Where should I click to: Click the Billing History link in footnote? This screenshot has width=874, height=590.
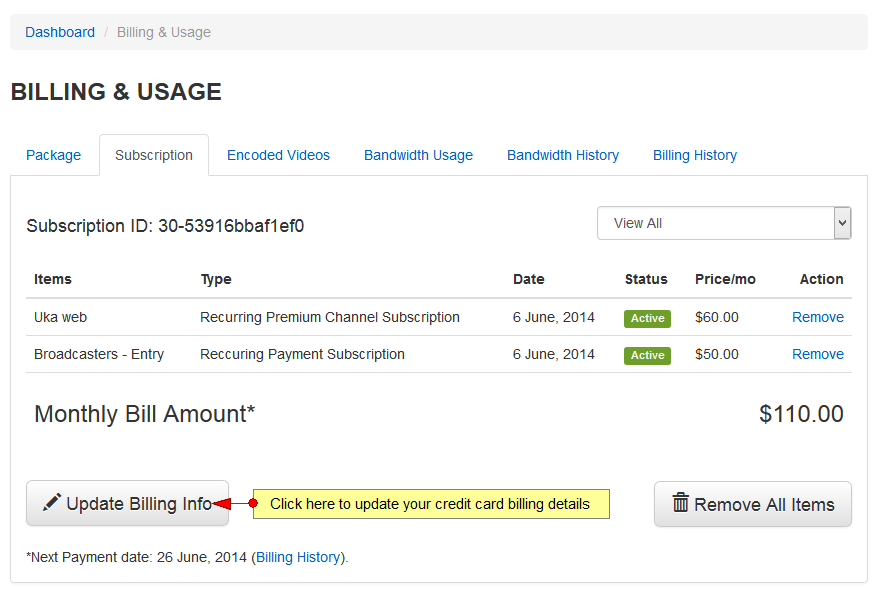[x=298, y=557]
